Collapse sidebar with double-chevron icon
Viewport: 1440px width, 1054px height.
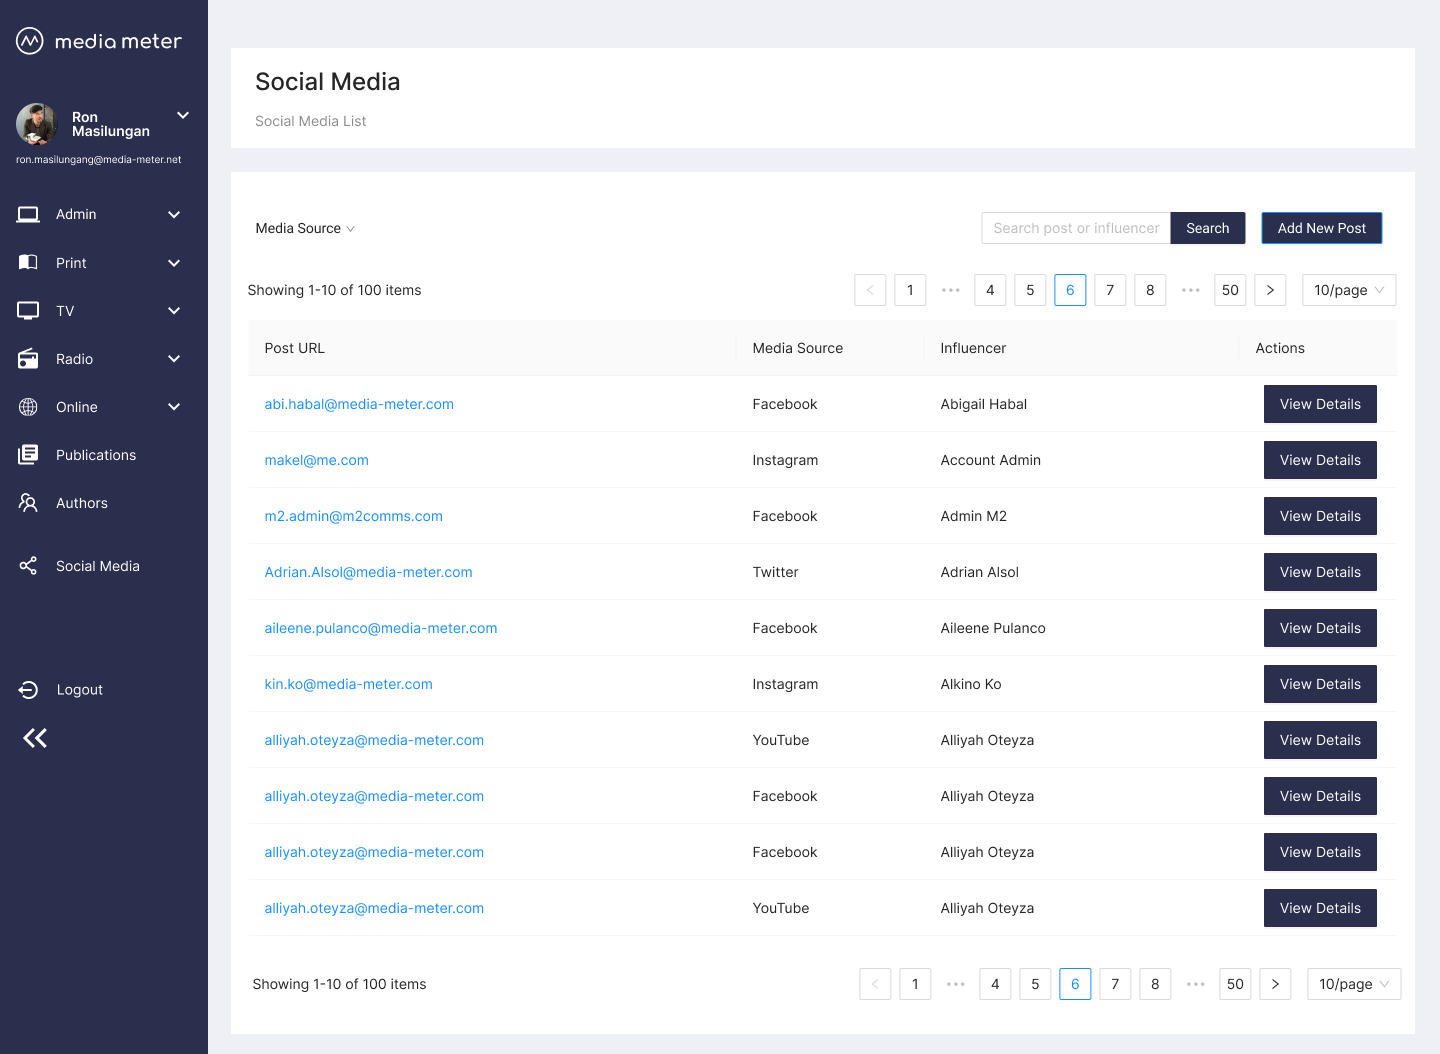tap(35, 738)
